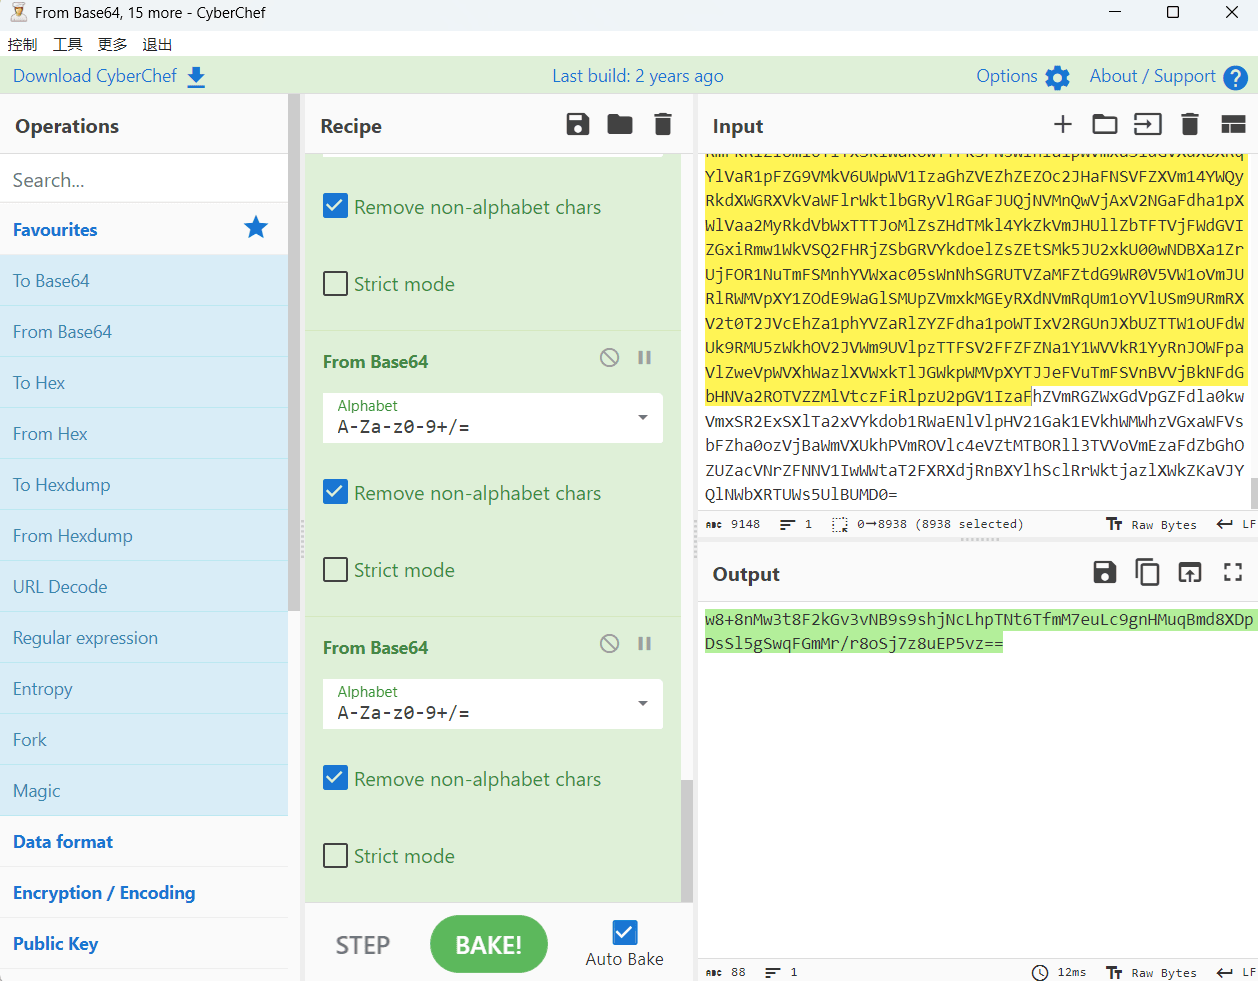Reset input pane layout icon
Viewport: 1258px width, 981px height.
click(1233, 124)
